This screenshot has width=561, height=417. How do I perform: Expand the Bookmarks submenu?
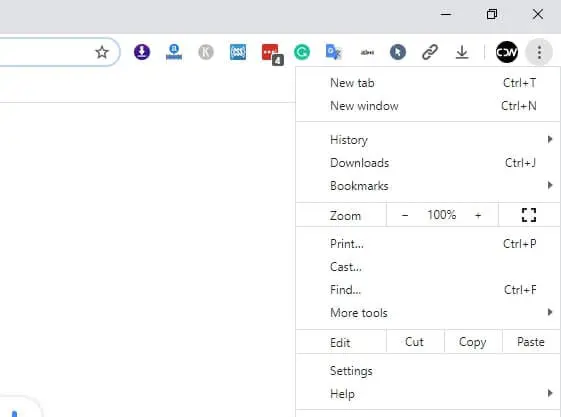point(428,186)
